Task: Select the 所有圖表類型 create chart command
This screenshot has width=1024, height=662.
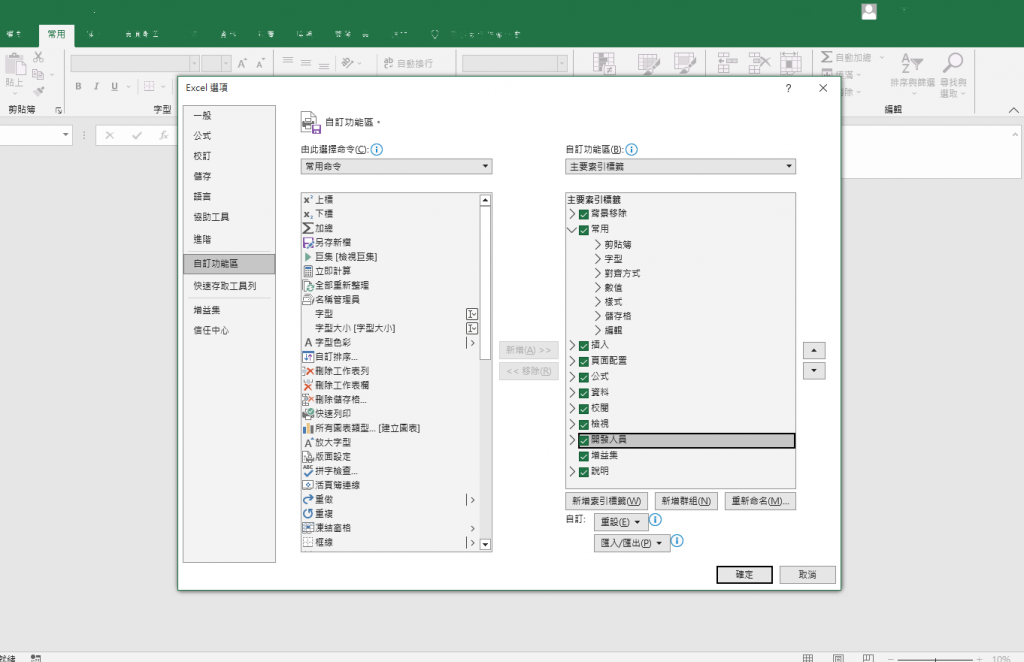Action: point(361,428)
